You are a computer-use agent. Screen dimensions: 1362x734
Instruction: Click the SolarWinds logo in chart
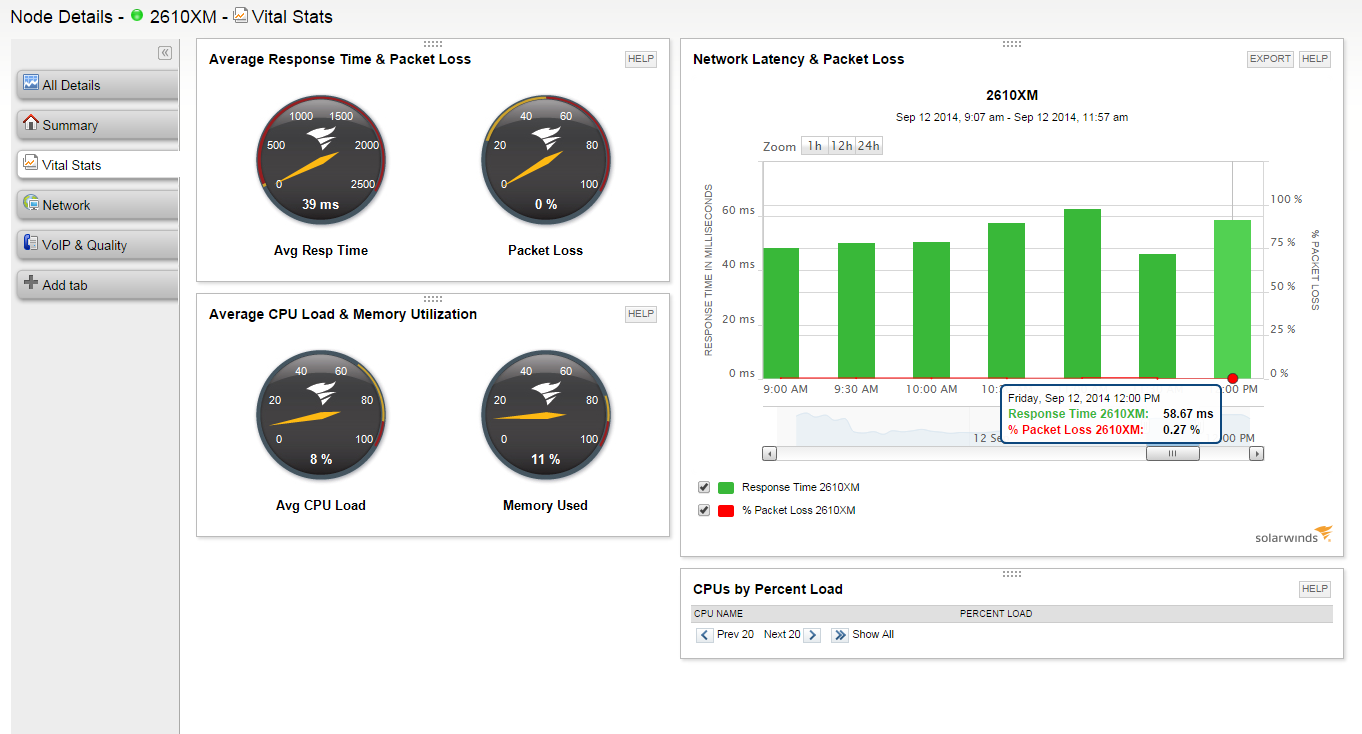(x=1294, y=534)
